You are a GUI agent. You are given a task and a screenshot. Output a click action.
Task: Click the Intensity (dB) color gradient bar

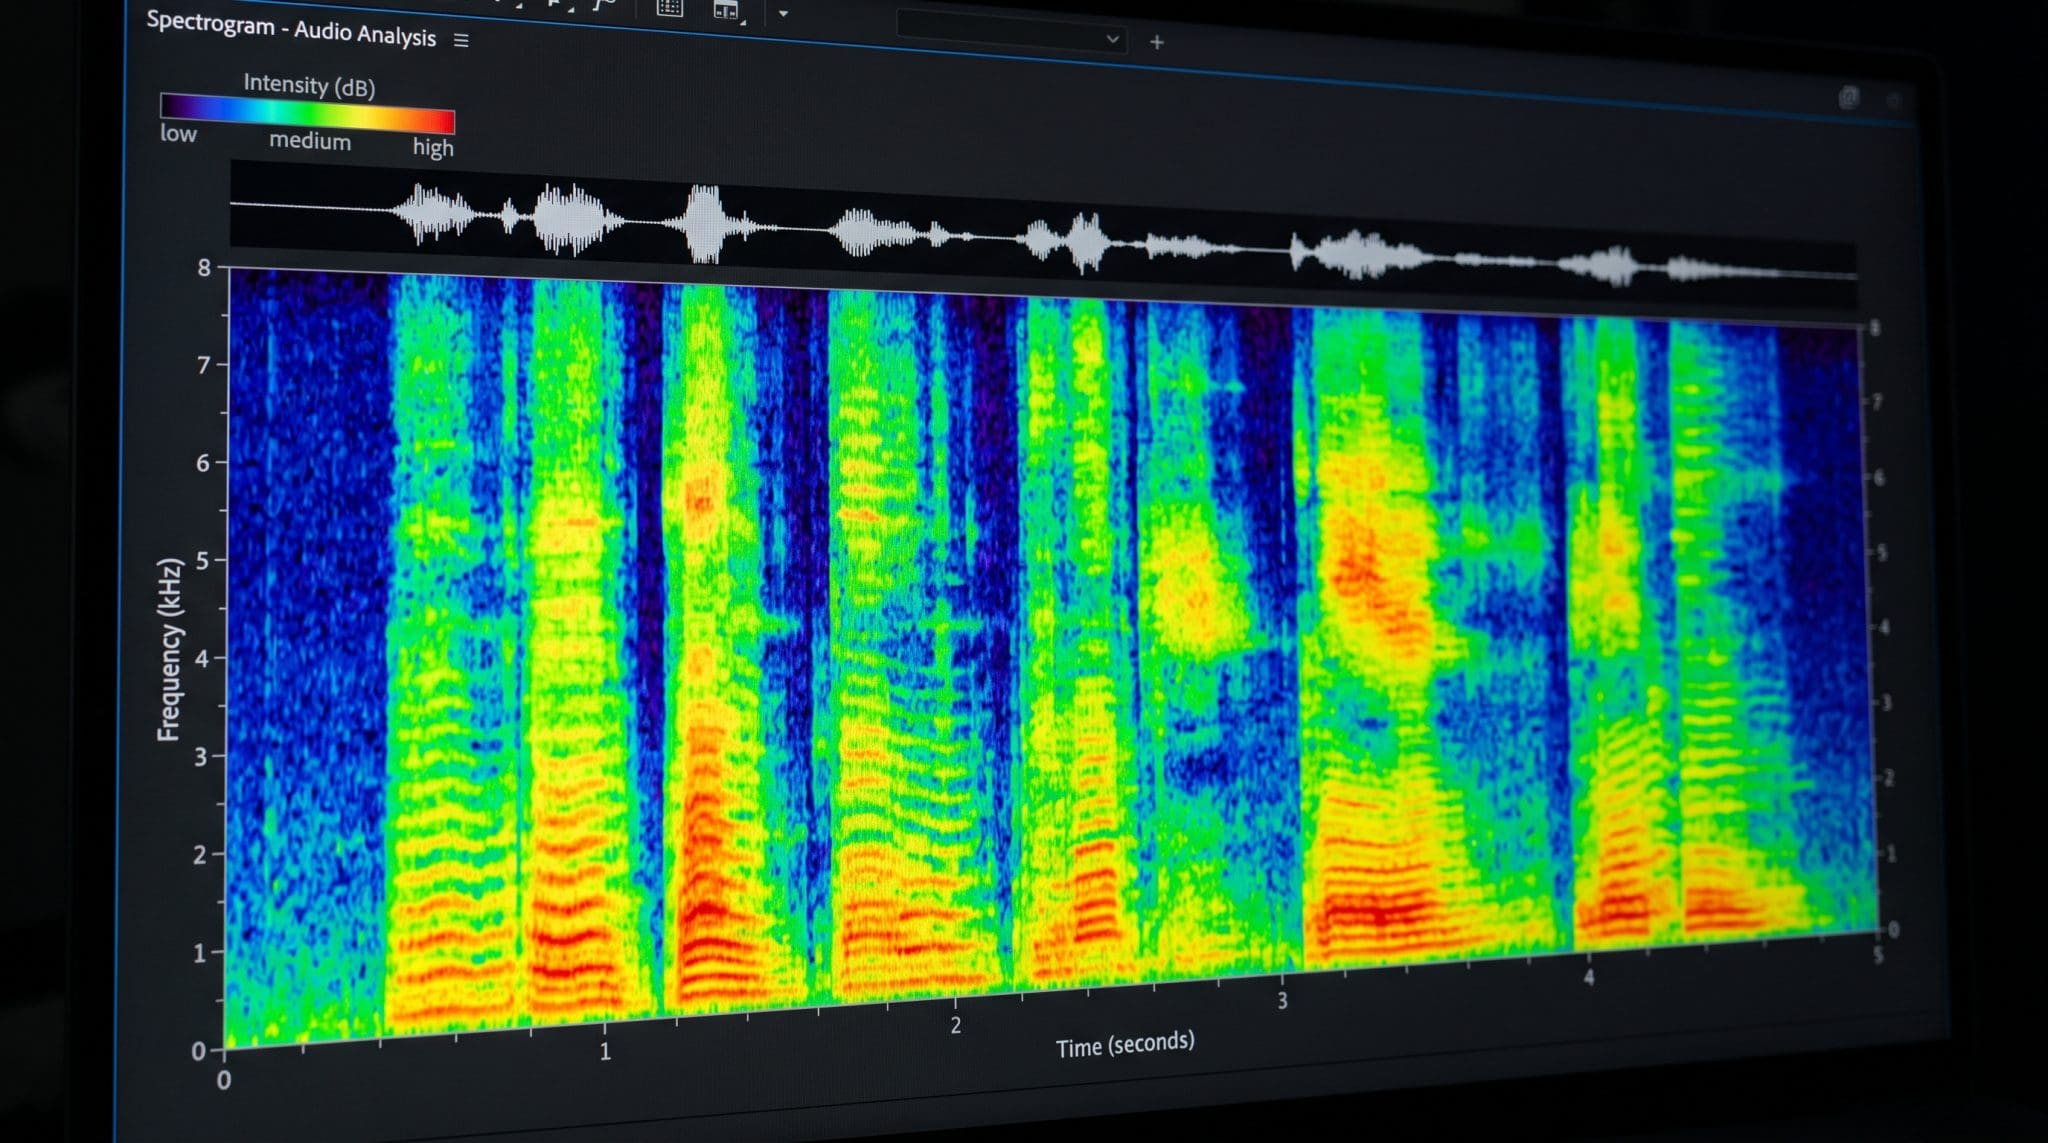coord(308,113)
